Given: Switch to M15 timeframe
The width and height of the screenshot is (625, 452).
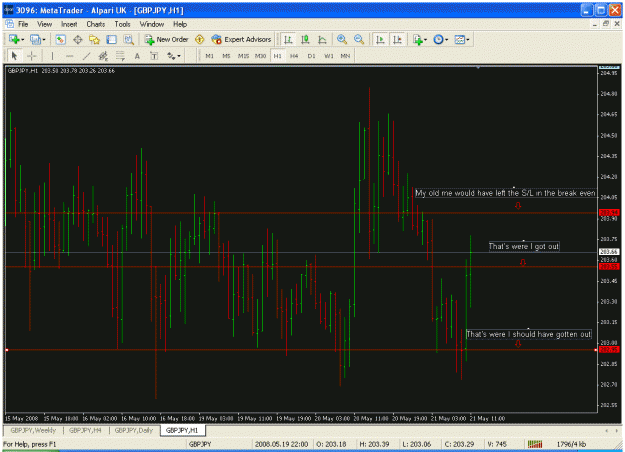Looking at the screenshot, I should (243, 56).
